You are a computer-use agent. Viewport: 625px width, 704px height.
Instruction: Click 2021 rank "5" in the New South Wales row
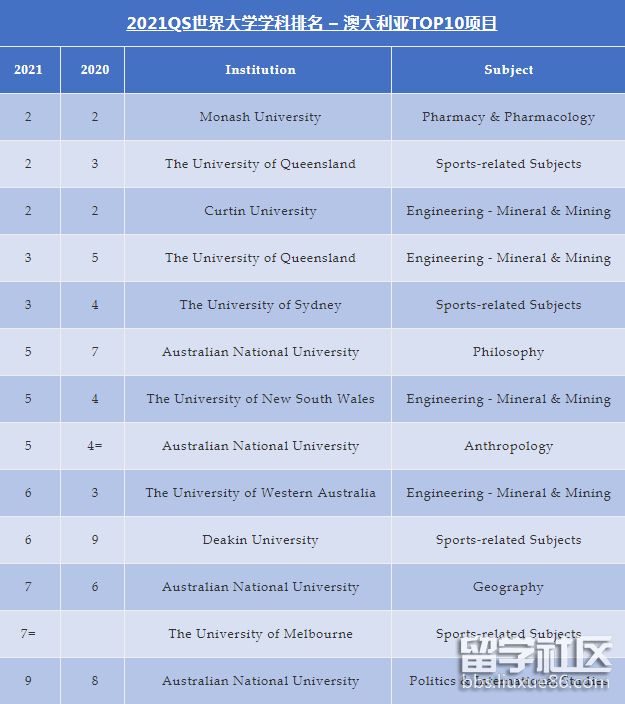28,399
